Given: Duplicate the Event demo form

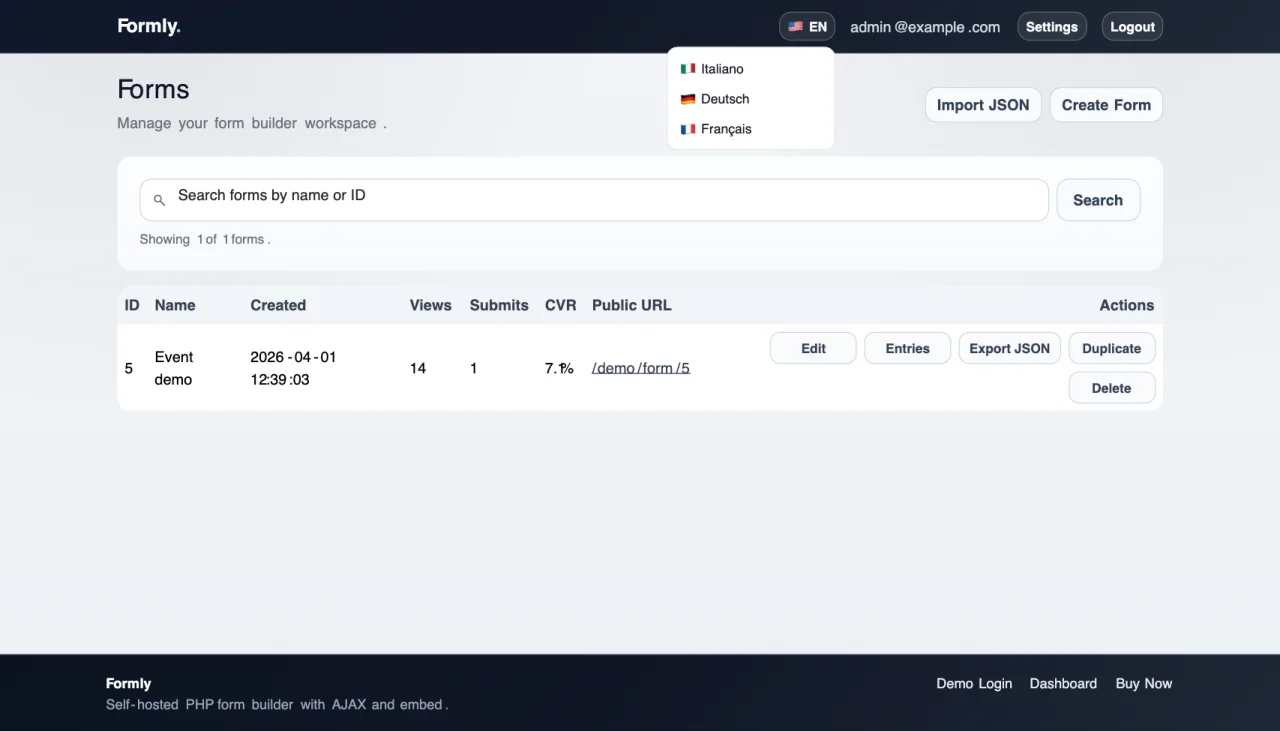Looking at the screenshot, I should click(x=1112, y=348).
